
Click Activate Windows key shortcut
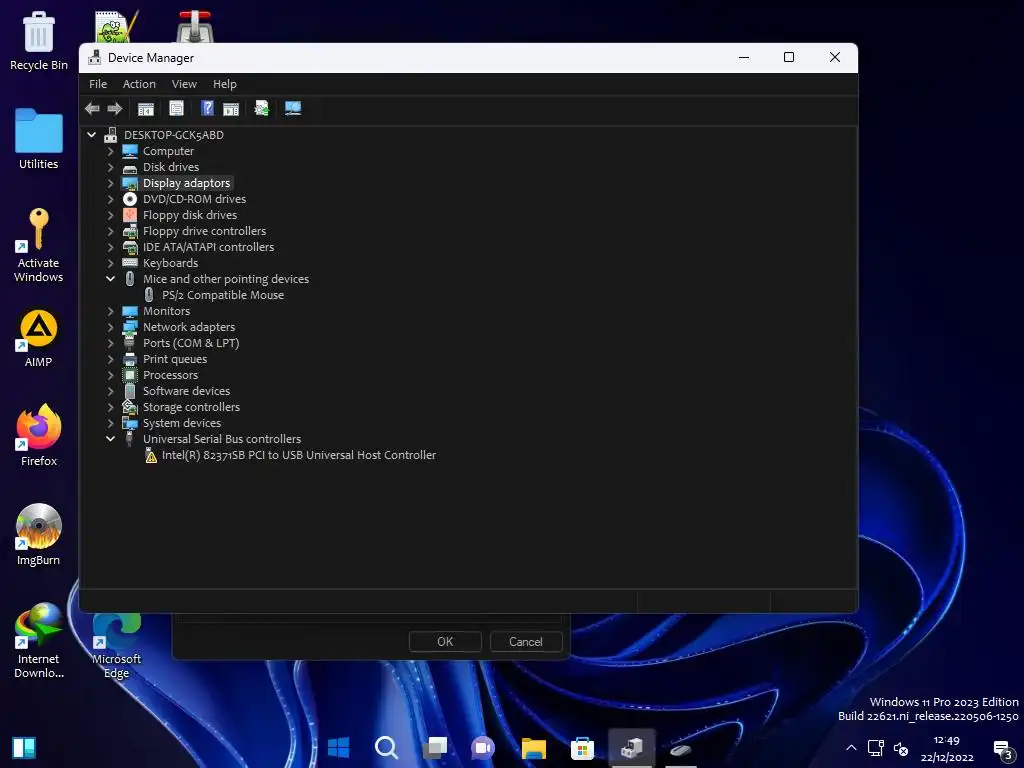39,246
